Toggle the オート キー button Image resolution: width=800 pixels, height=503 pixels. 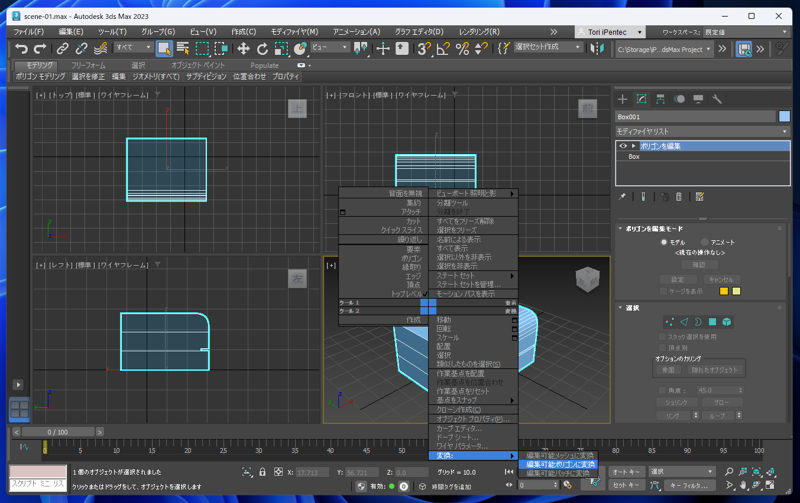[626, 472]
